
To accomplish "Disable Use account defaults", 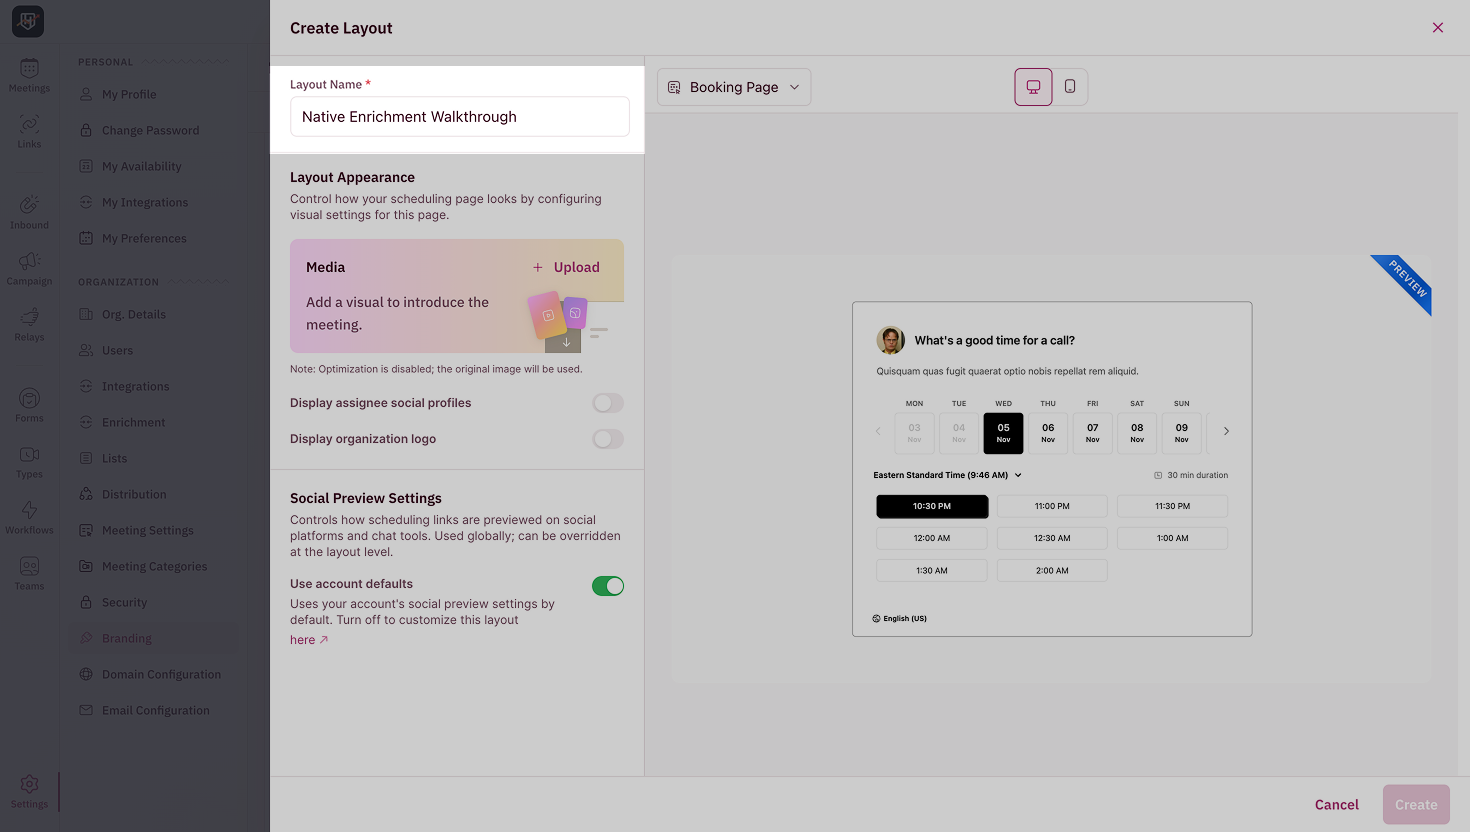I will click(608, 585).
